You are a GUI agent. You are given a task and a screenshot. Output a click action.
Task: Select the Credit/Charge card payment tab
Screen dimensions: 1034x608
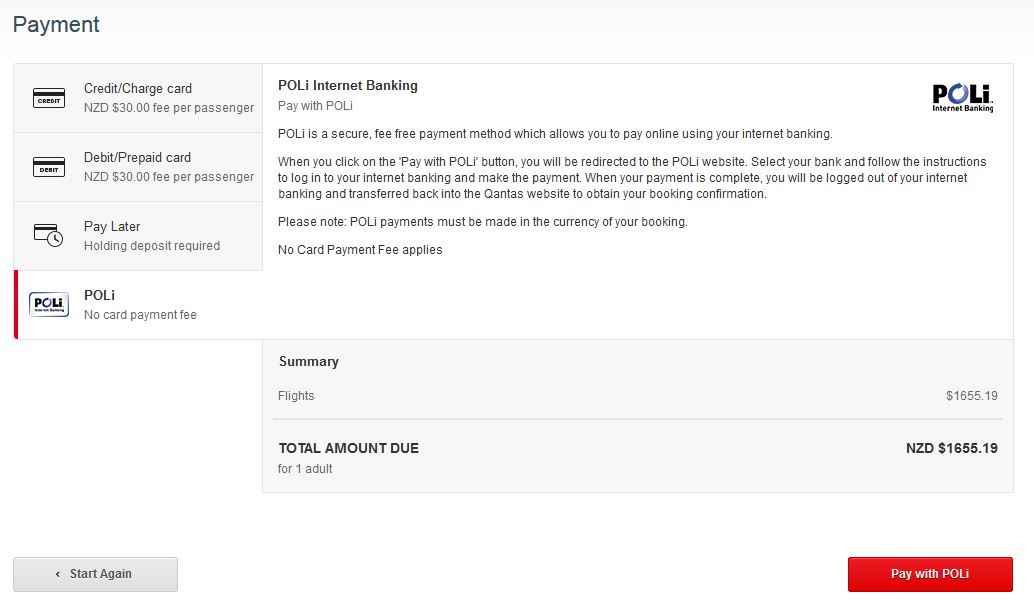tap(138, 98)
